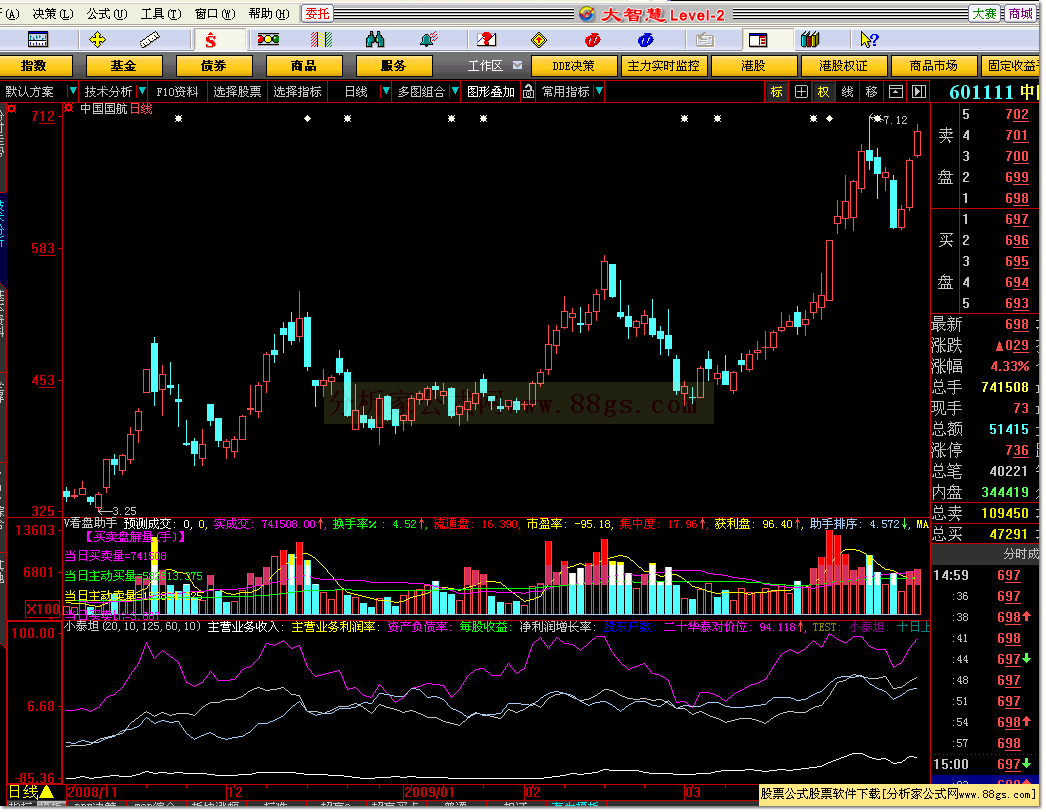Open the binoculars search icon

[375, 39]
